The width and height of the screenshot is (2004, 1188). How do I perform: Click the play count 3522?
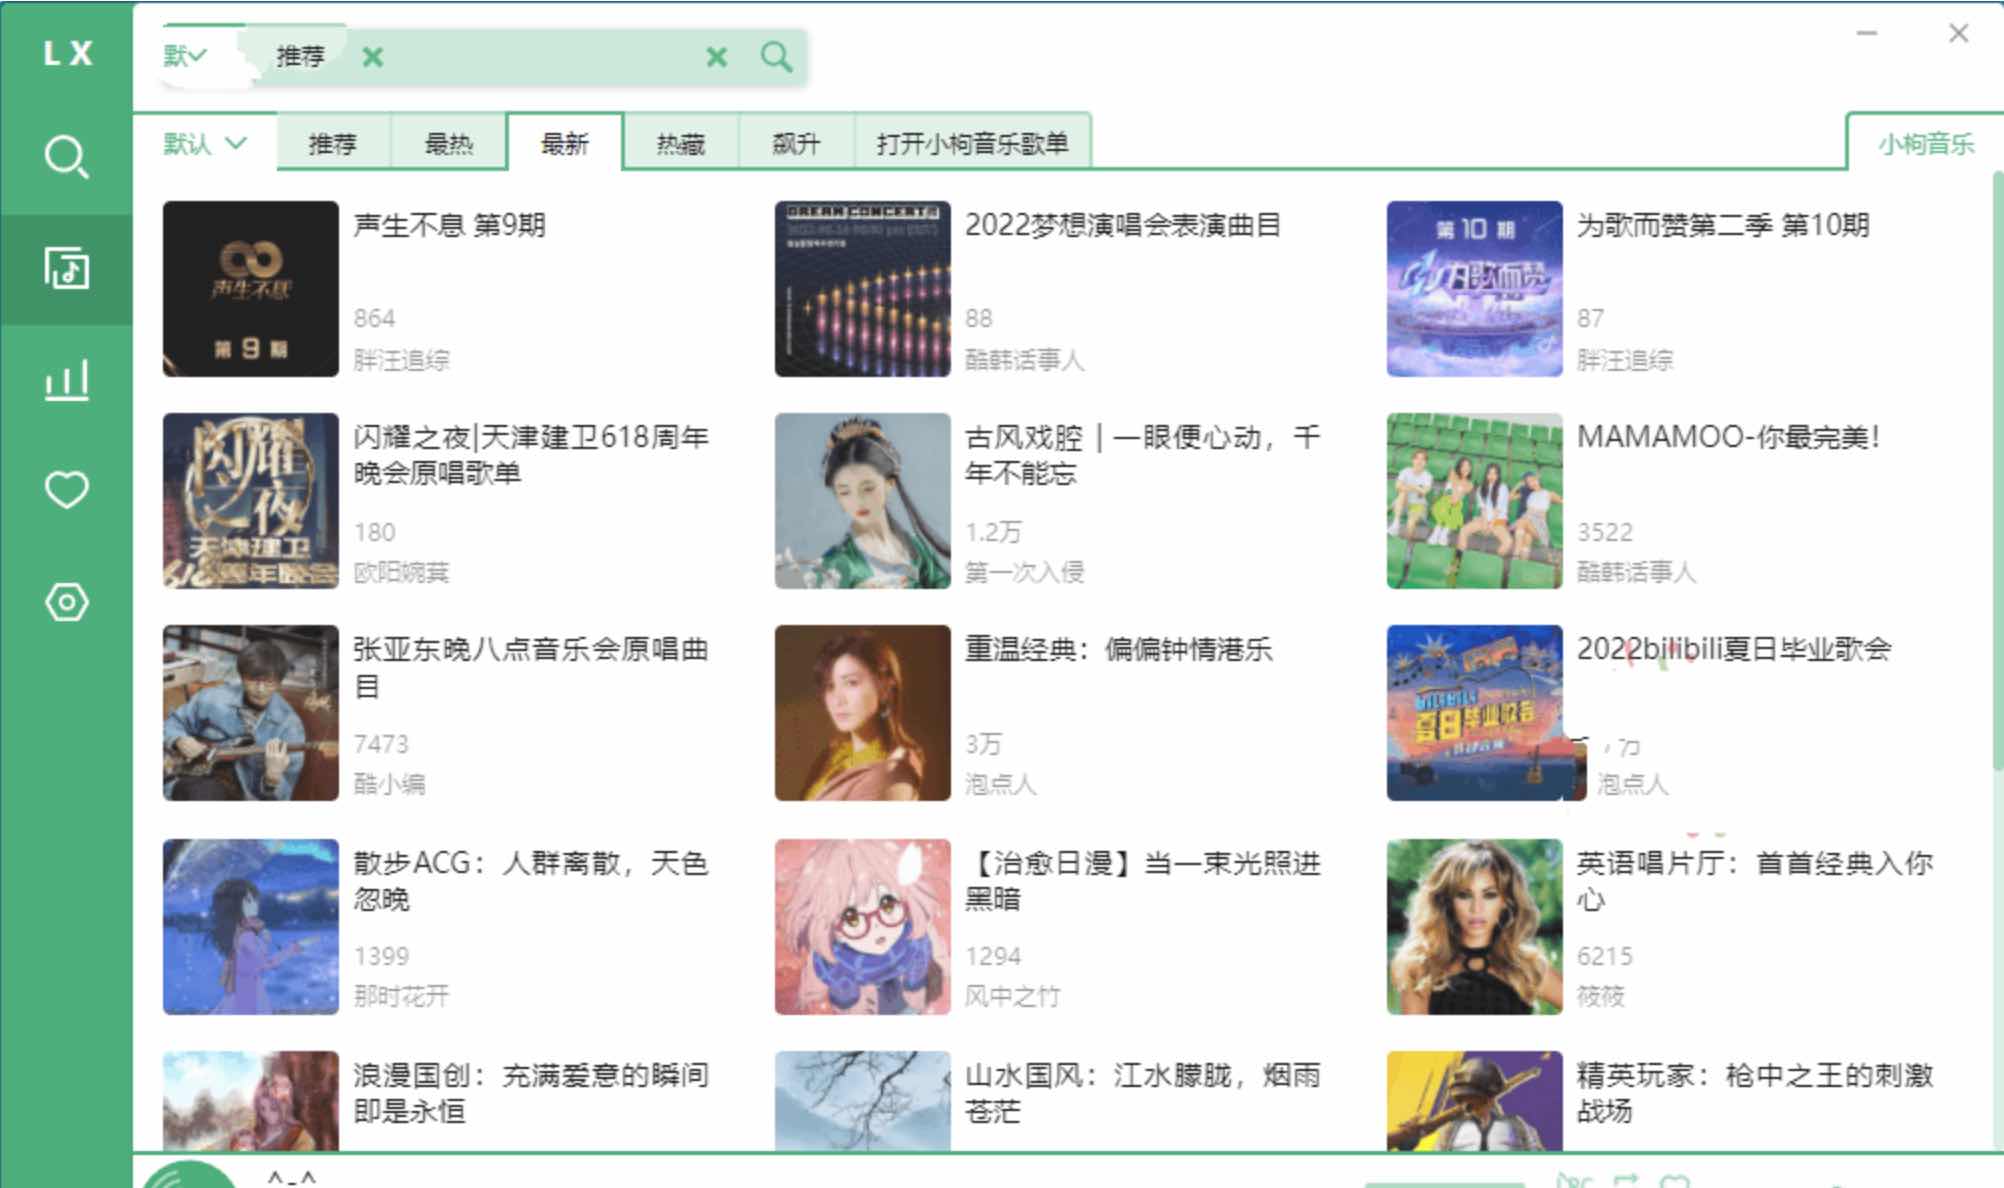click(1605, 532)
